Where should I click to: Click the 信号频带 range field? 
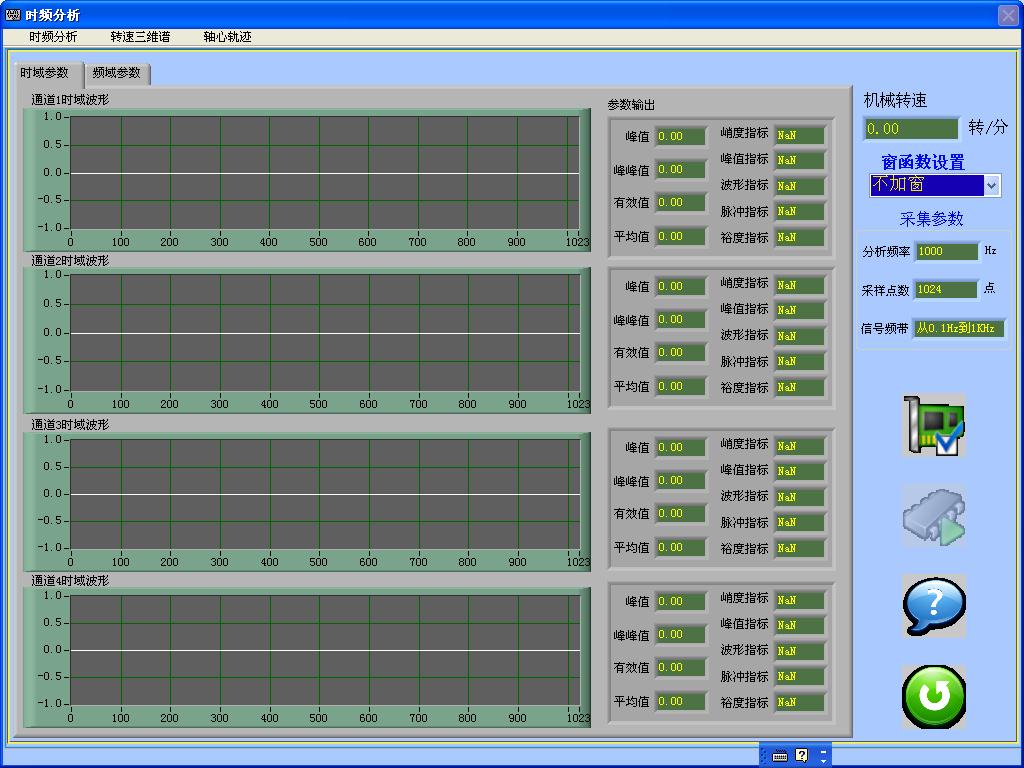[x=958, y=328]
